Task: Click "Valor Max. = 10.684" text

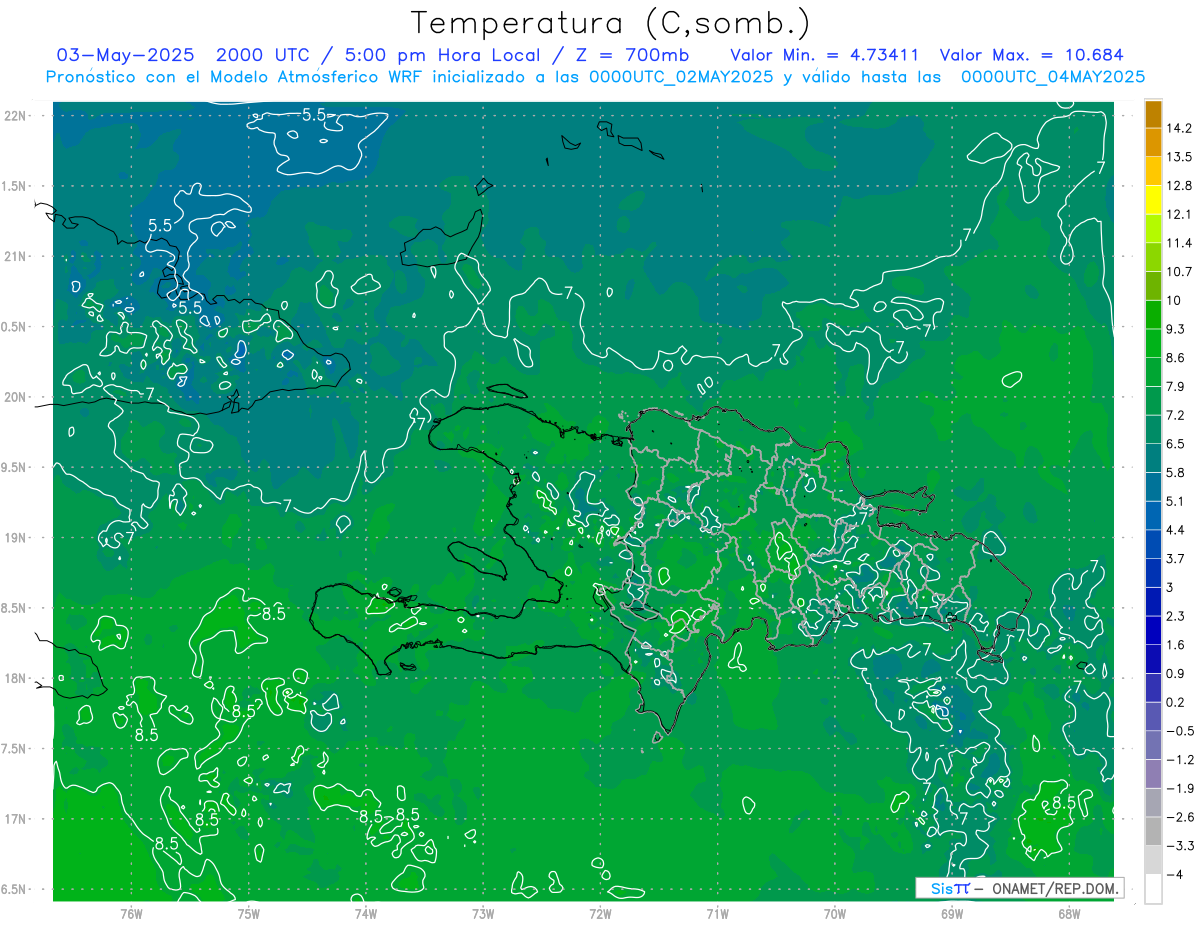Action: [1032, 55]
